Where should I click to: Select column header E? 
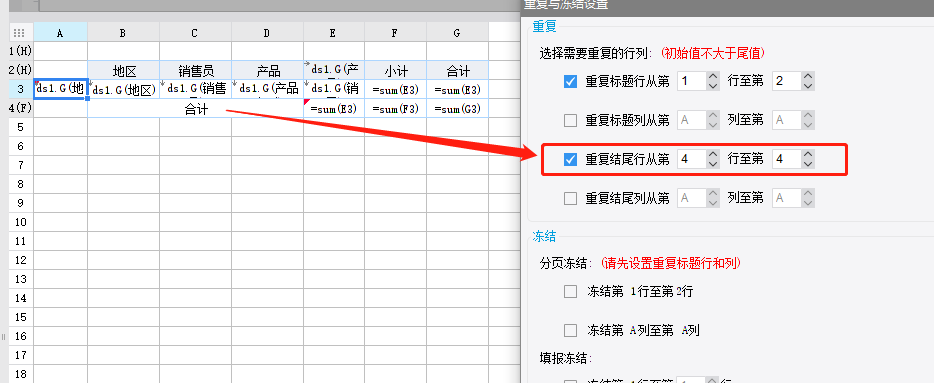[x=334, y=33]
